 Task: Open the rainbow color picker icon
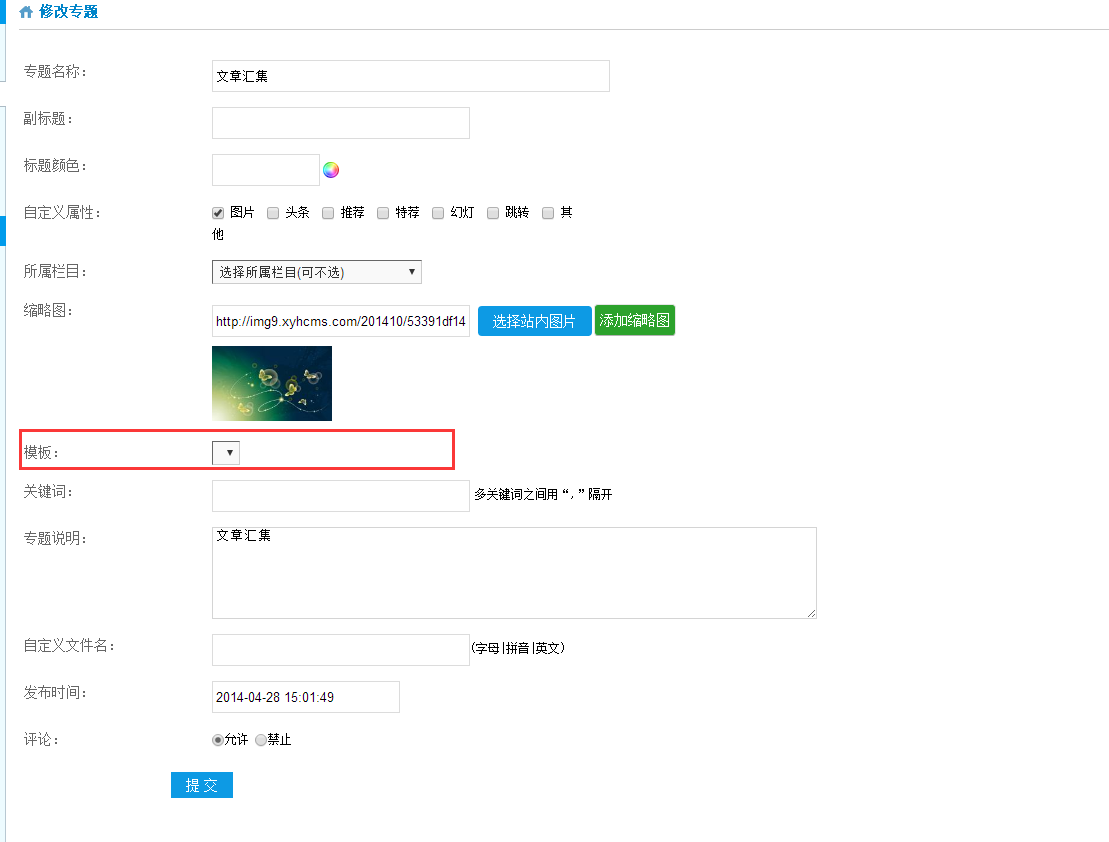click(331, 170)
